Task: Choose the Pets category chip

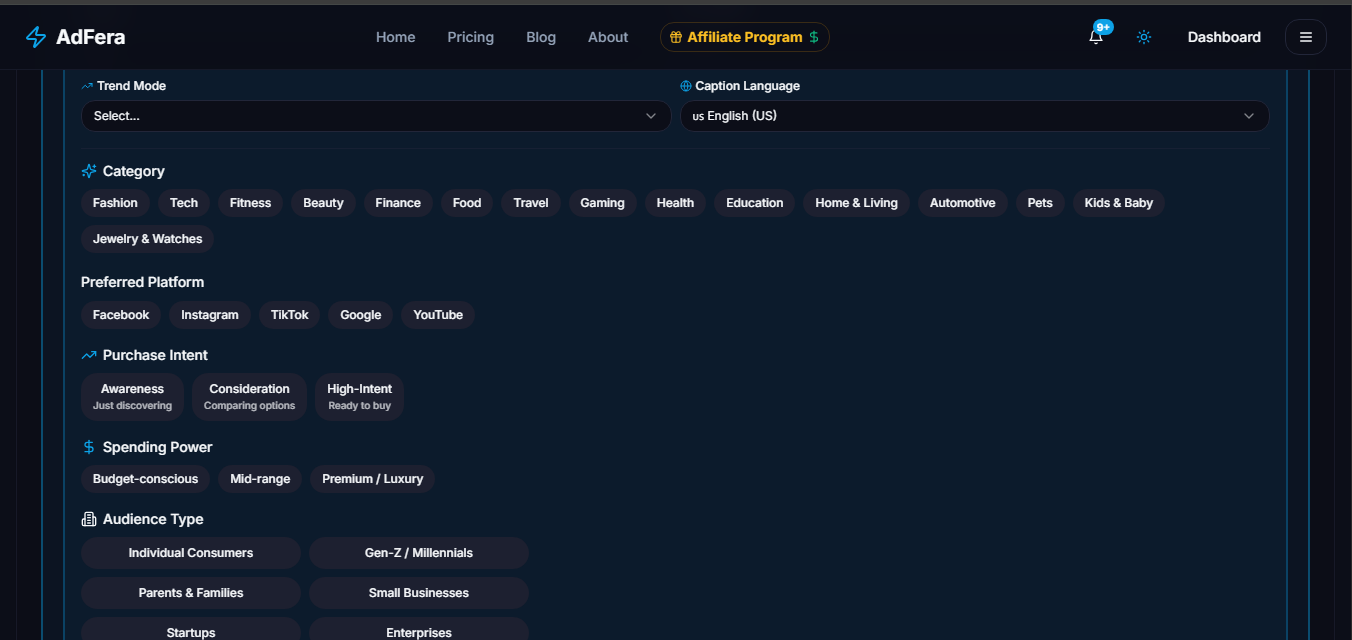Action: point(1040,203)
